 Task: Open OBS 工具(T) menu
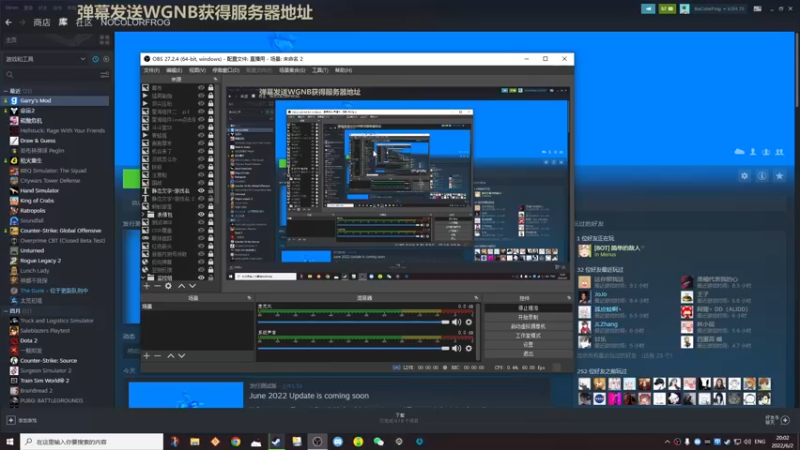click(x=320, y=70)
